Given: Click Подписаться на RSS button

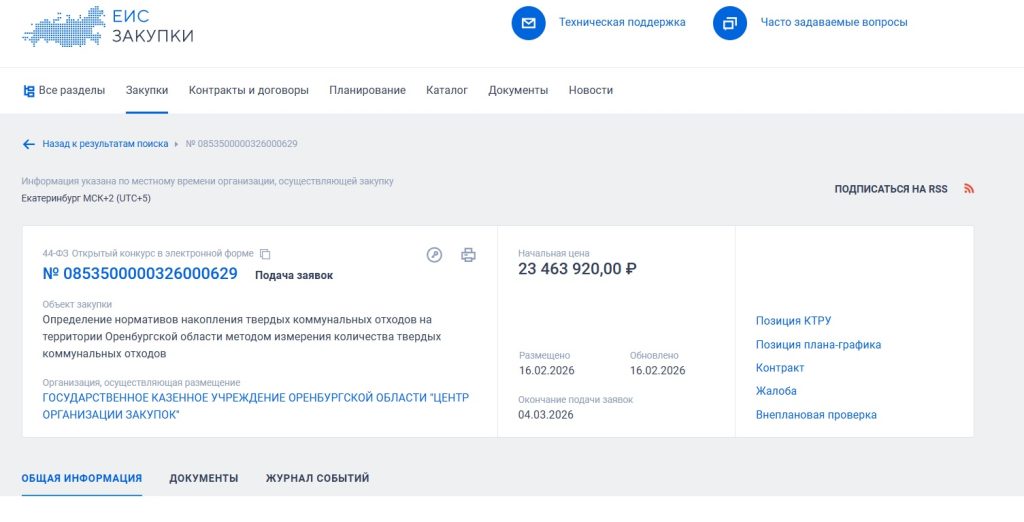Looking at the screenshot, I should tap(891, 189).
